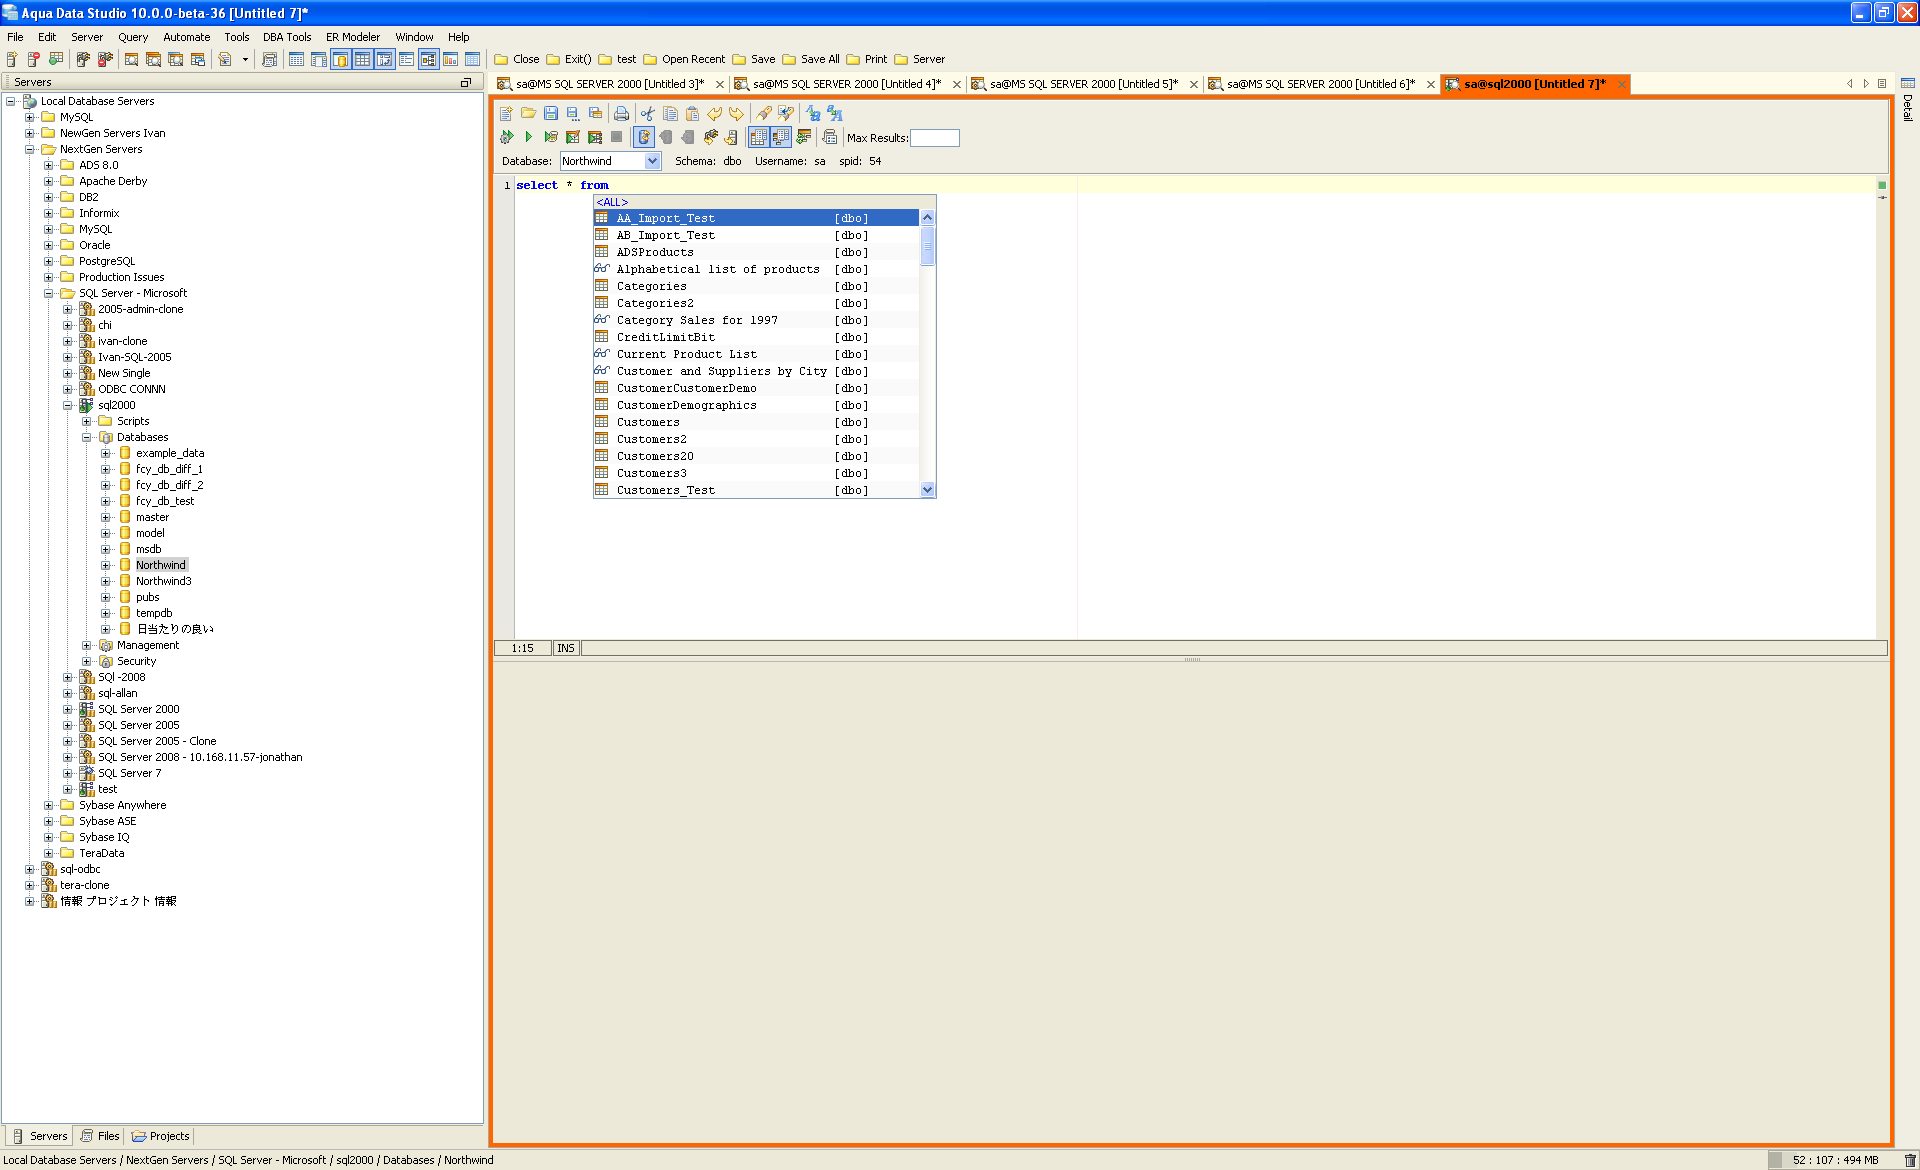The image size is (1920, 1170).
Task: Toggle the auto-commit button in query toolbar
Action: click(x=644, y=137)
